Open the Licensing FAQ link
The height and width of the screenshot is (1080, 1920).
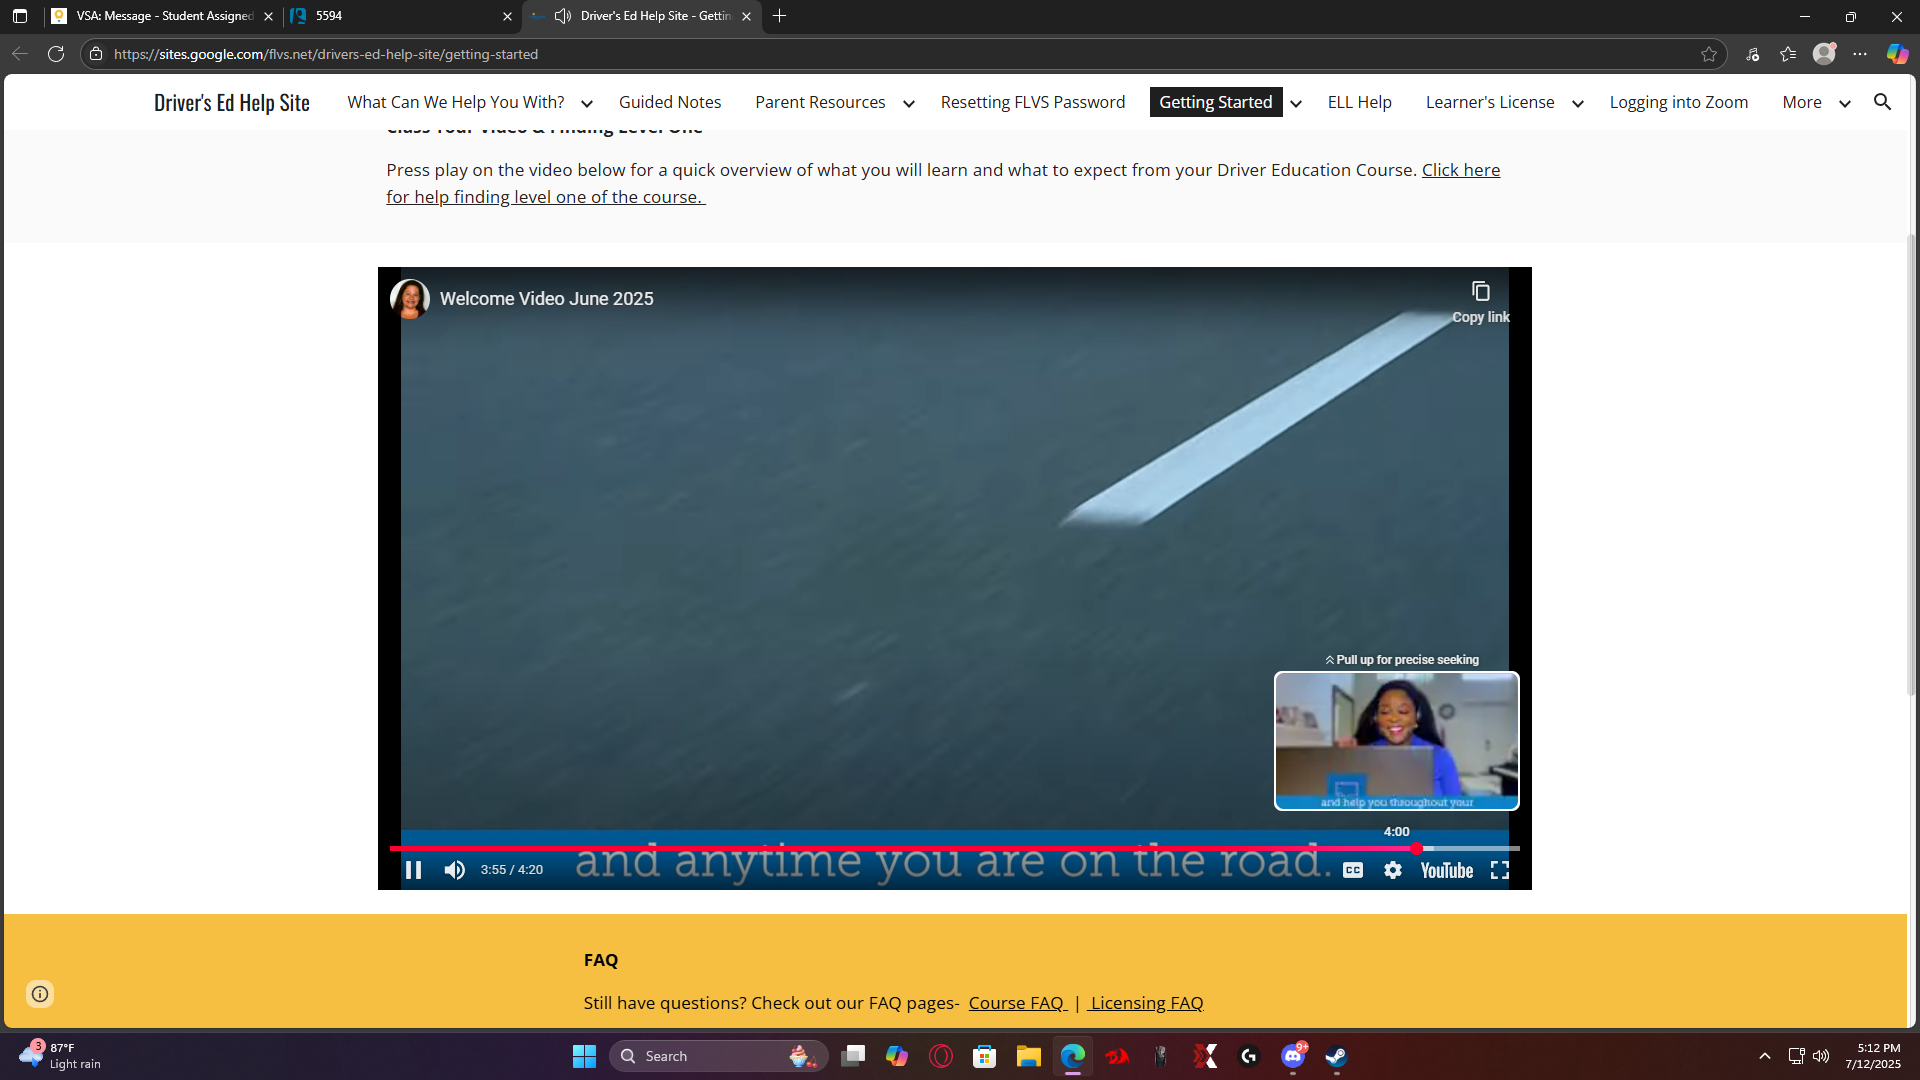coord(1146,1002)
